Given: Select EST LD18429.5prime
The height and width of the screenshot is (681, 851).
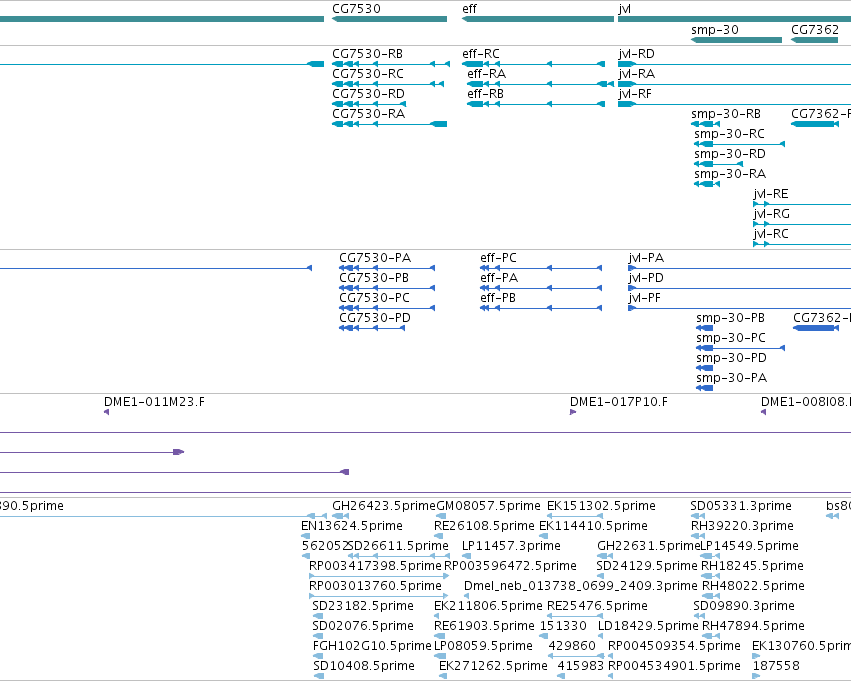Looking at the screenshot, I should point(601,637).
